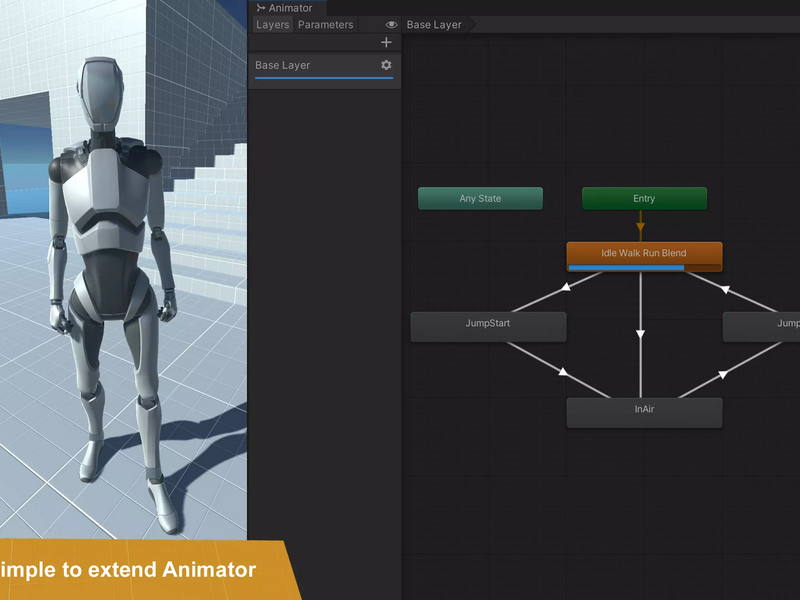The width and height of the screenshot is (800, 600).
Task: Select the Entry to Idle orange transition arrow
Action: click(640, 226)
